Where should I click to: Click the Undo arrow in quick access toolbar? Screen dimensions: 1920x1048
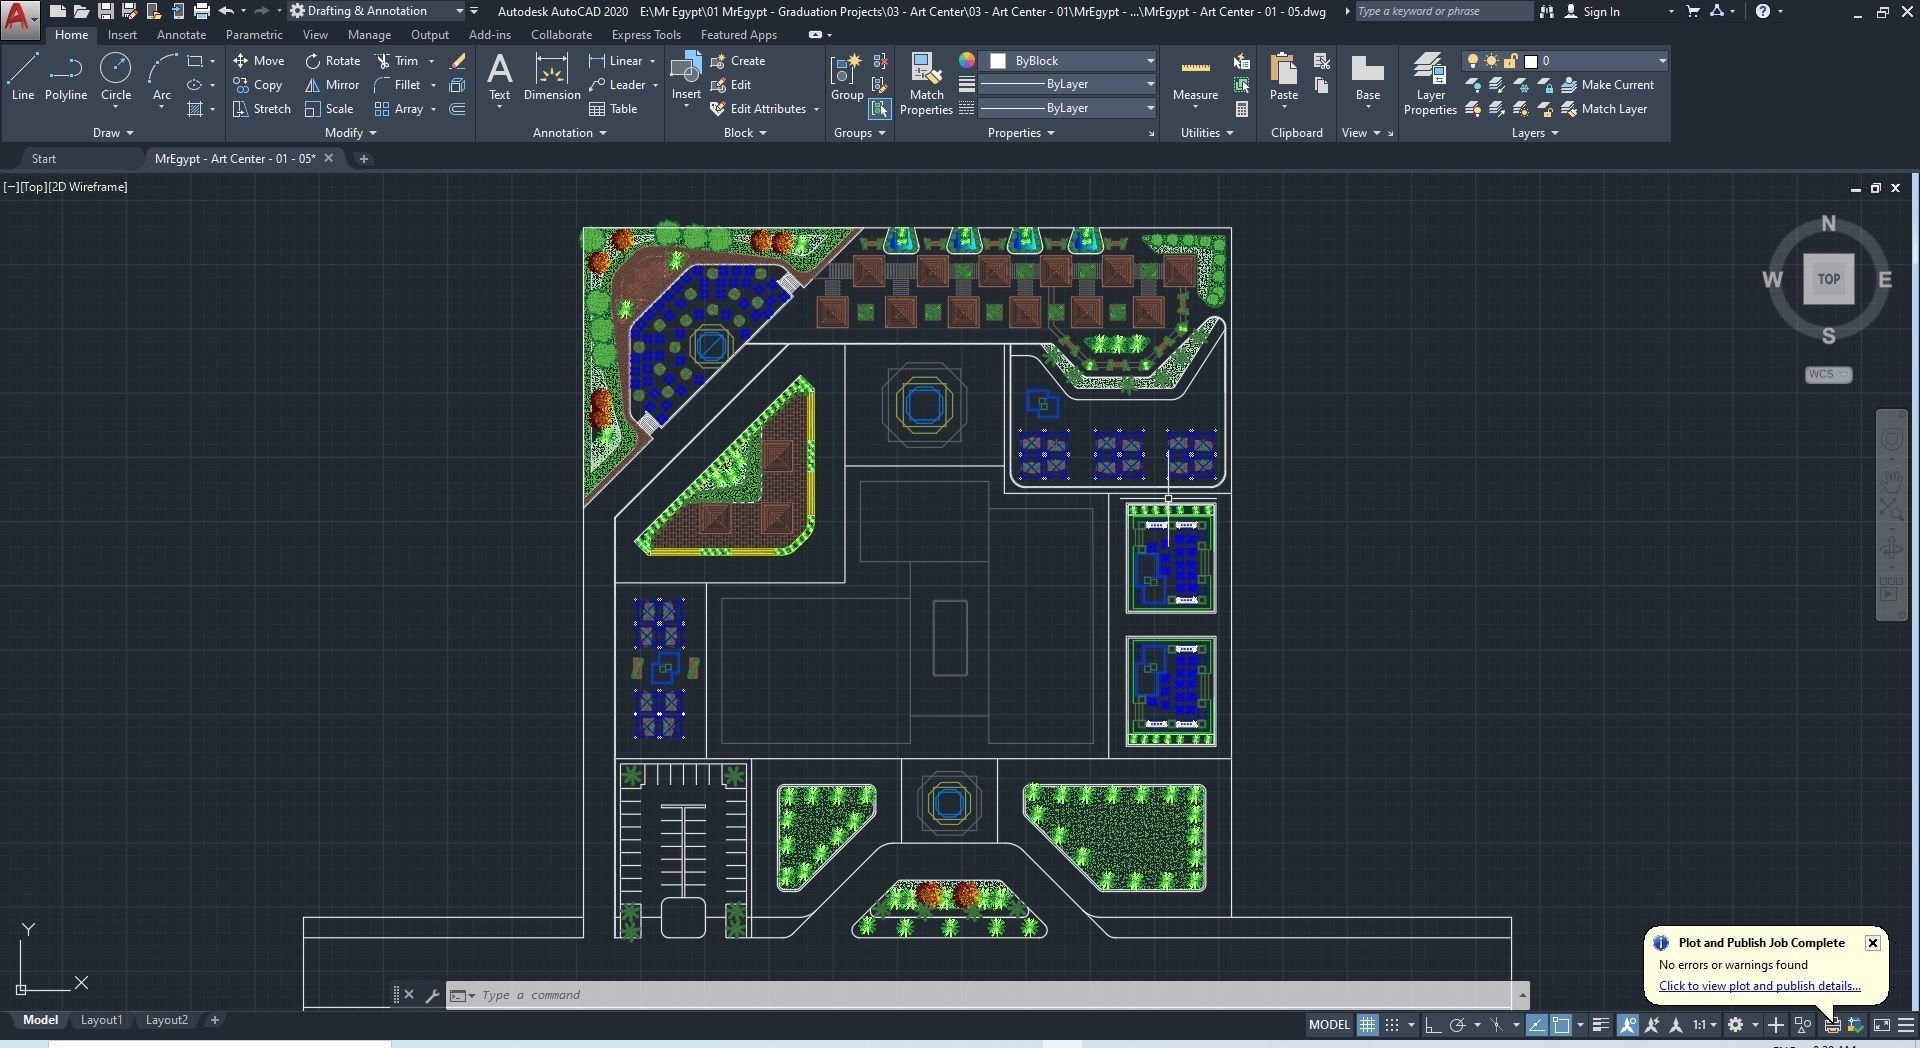226,11
